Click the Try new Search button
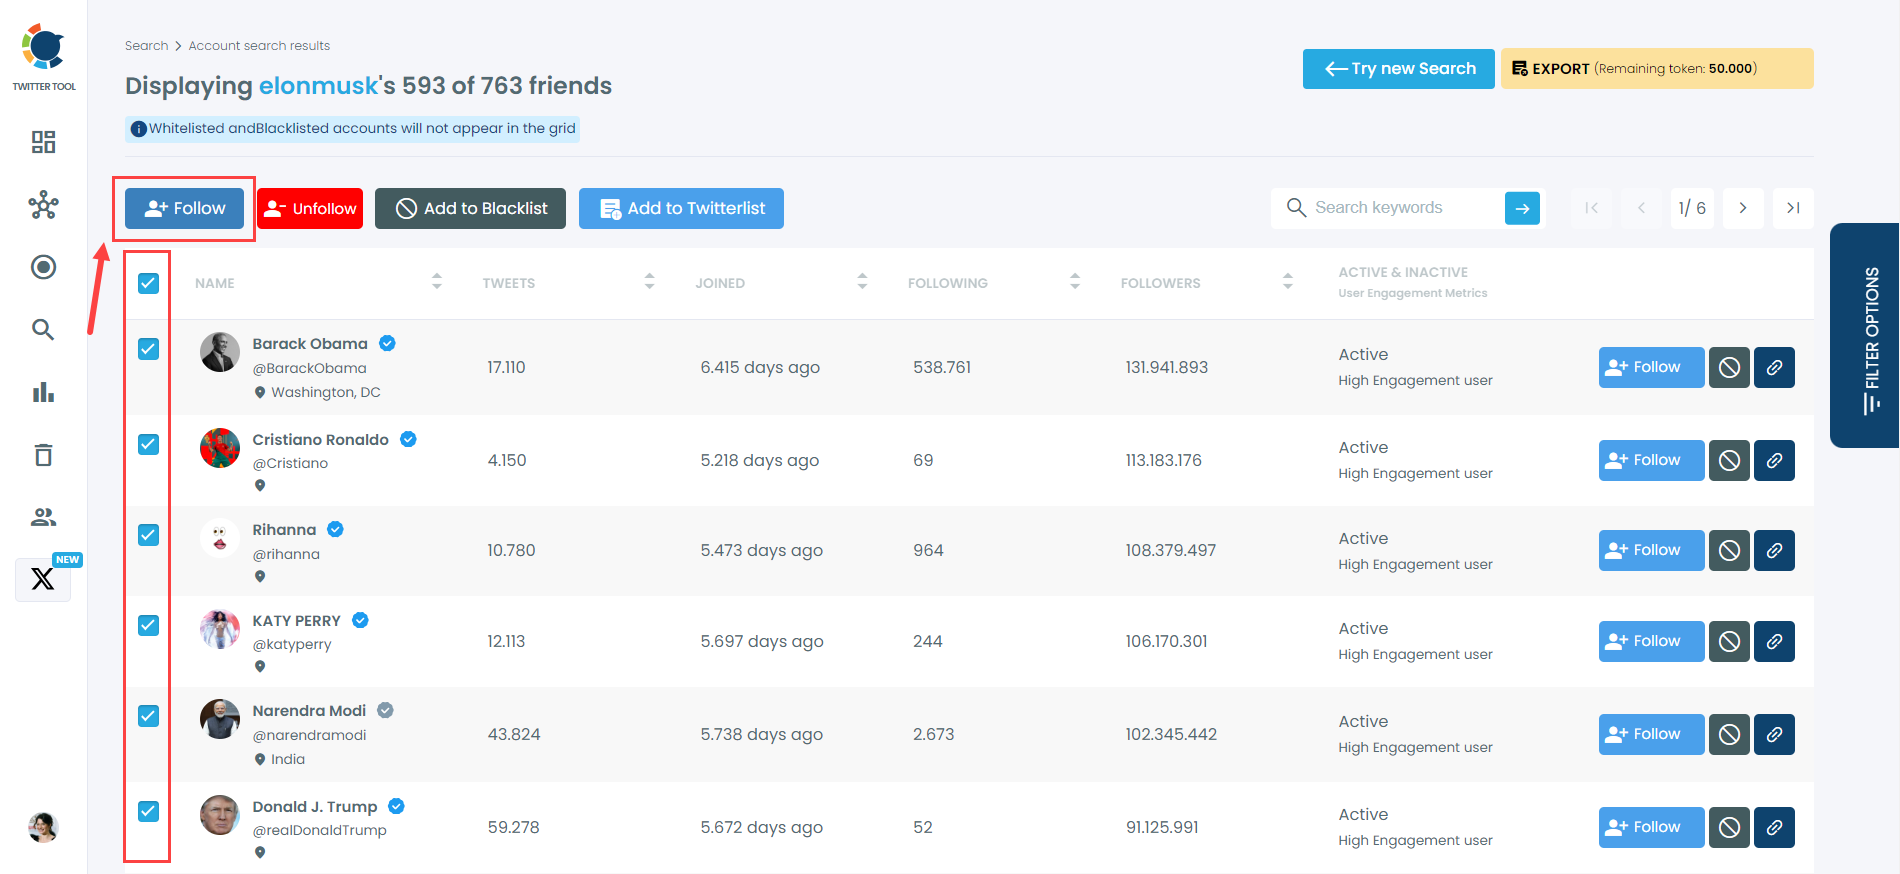This screenshot has width=1900, height=874. pos(1399,69)
